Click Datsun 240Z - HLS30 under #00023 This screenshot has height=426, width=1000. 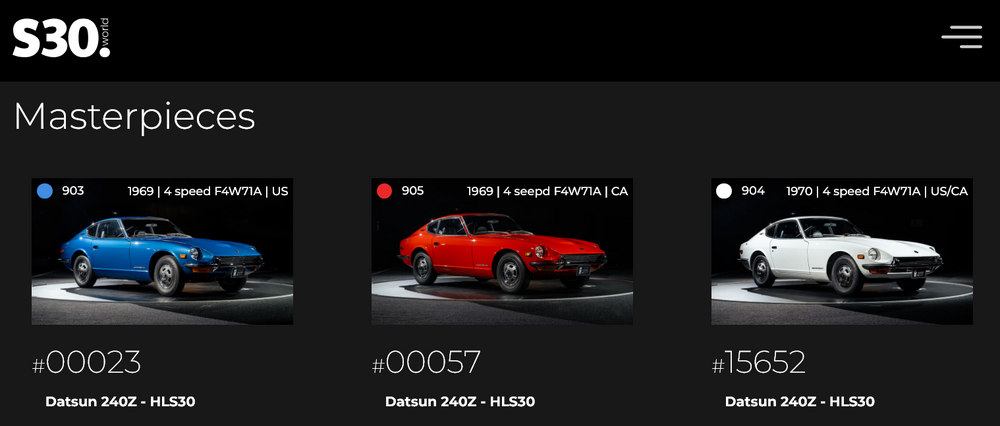click(120, 402)
